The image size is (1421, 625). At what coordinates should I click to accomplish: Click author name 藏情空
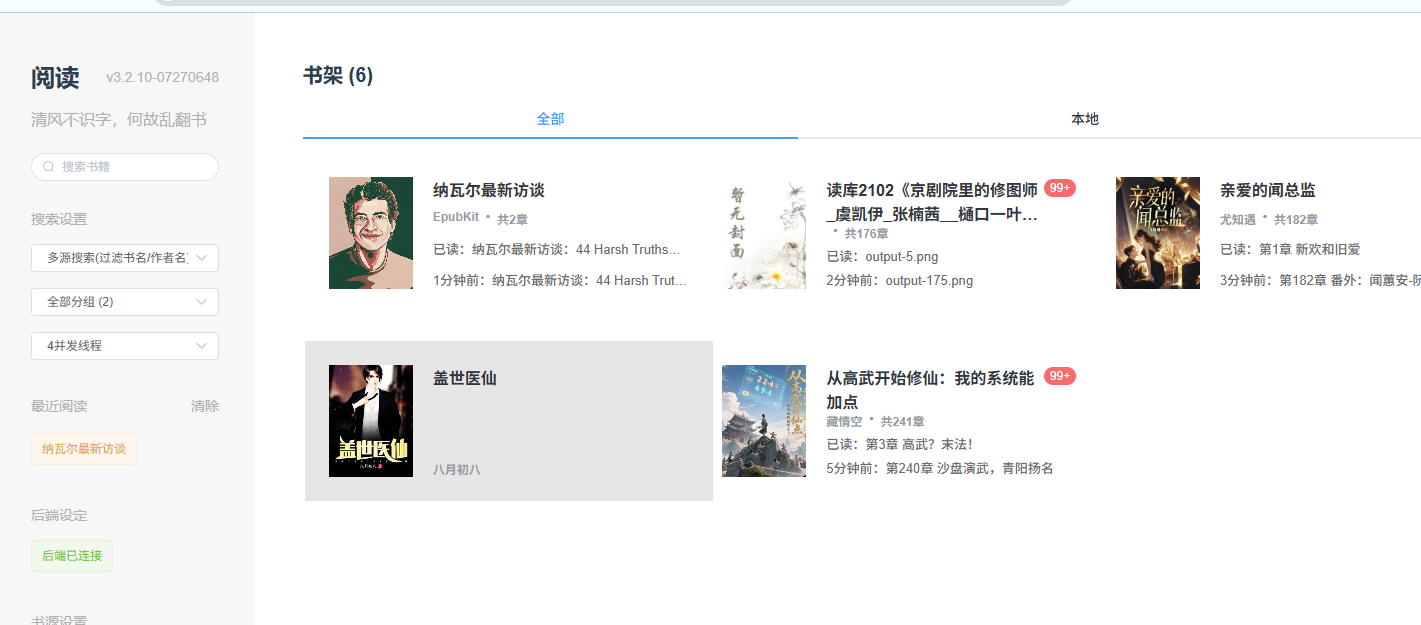tap(845, 421)
